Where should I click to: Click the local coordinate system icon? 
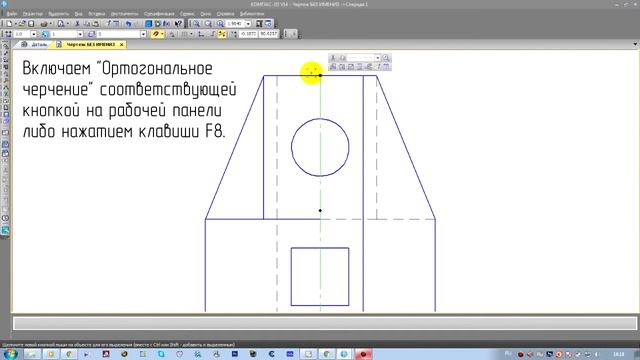pos(201,34)
